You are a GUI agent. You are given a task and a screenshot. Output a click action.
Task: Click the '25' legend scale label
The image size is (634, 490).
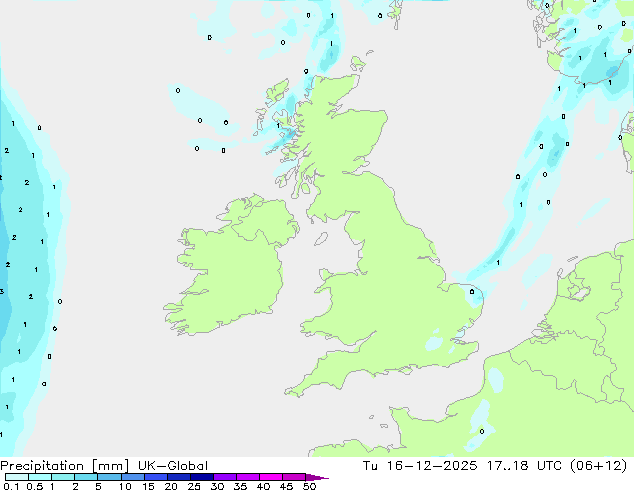194,486
